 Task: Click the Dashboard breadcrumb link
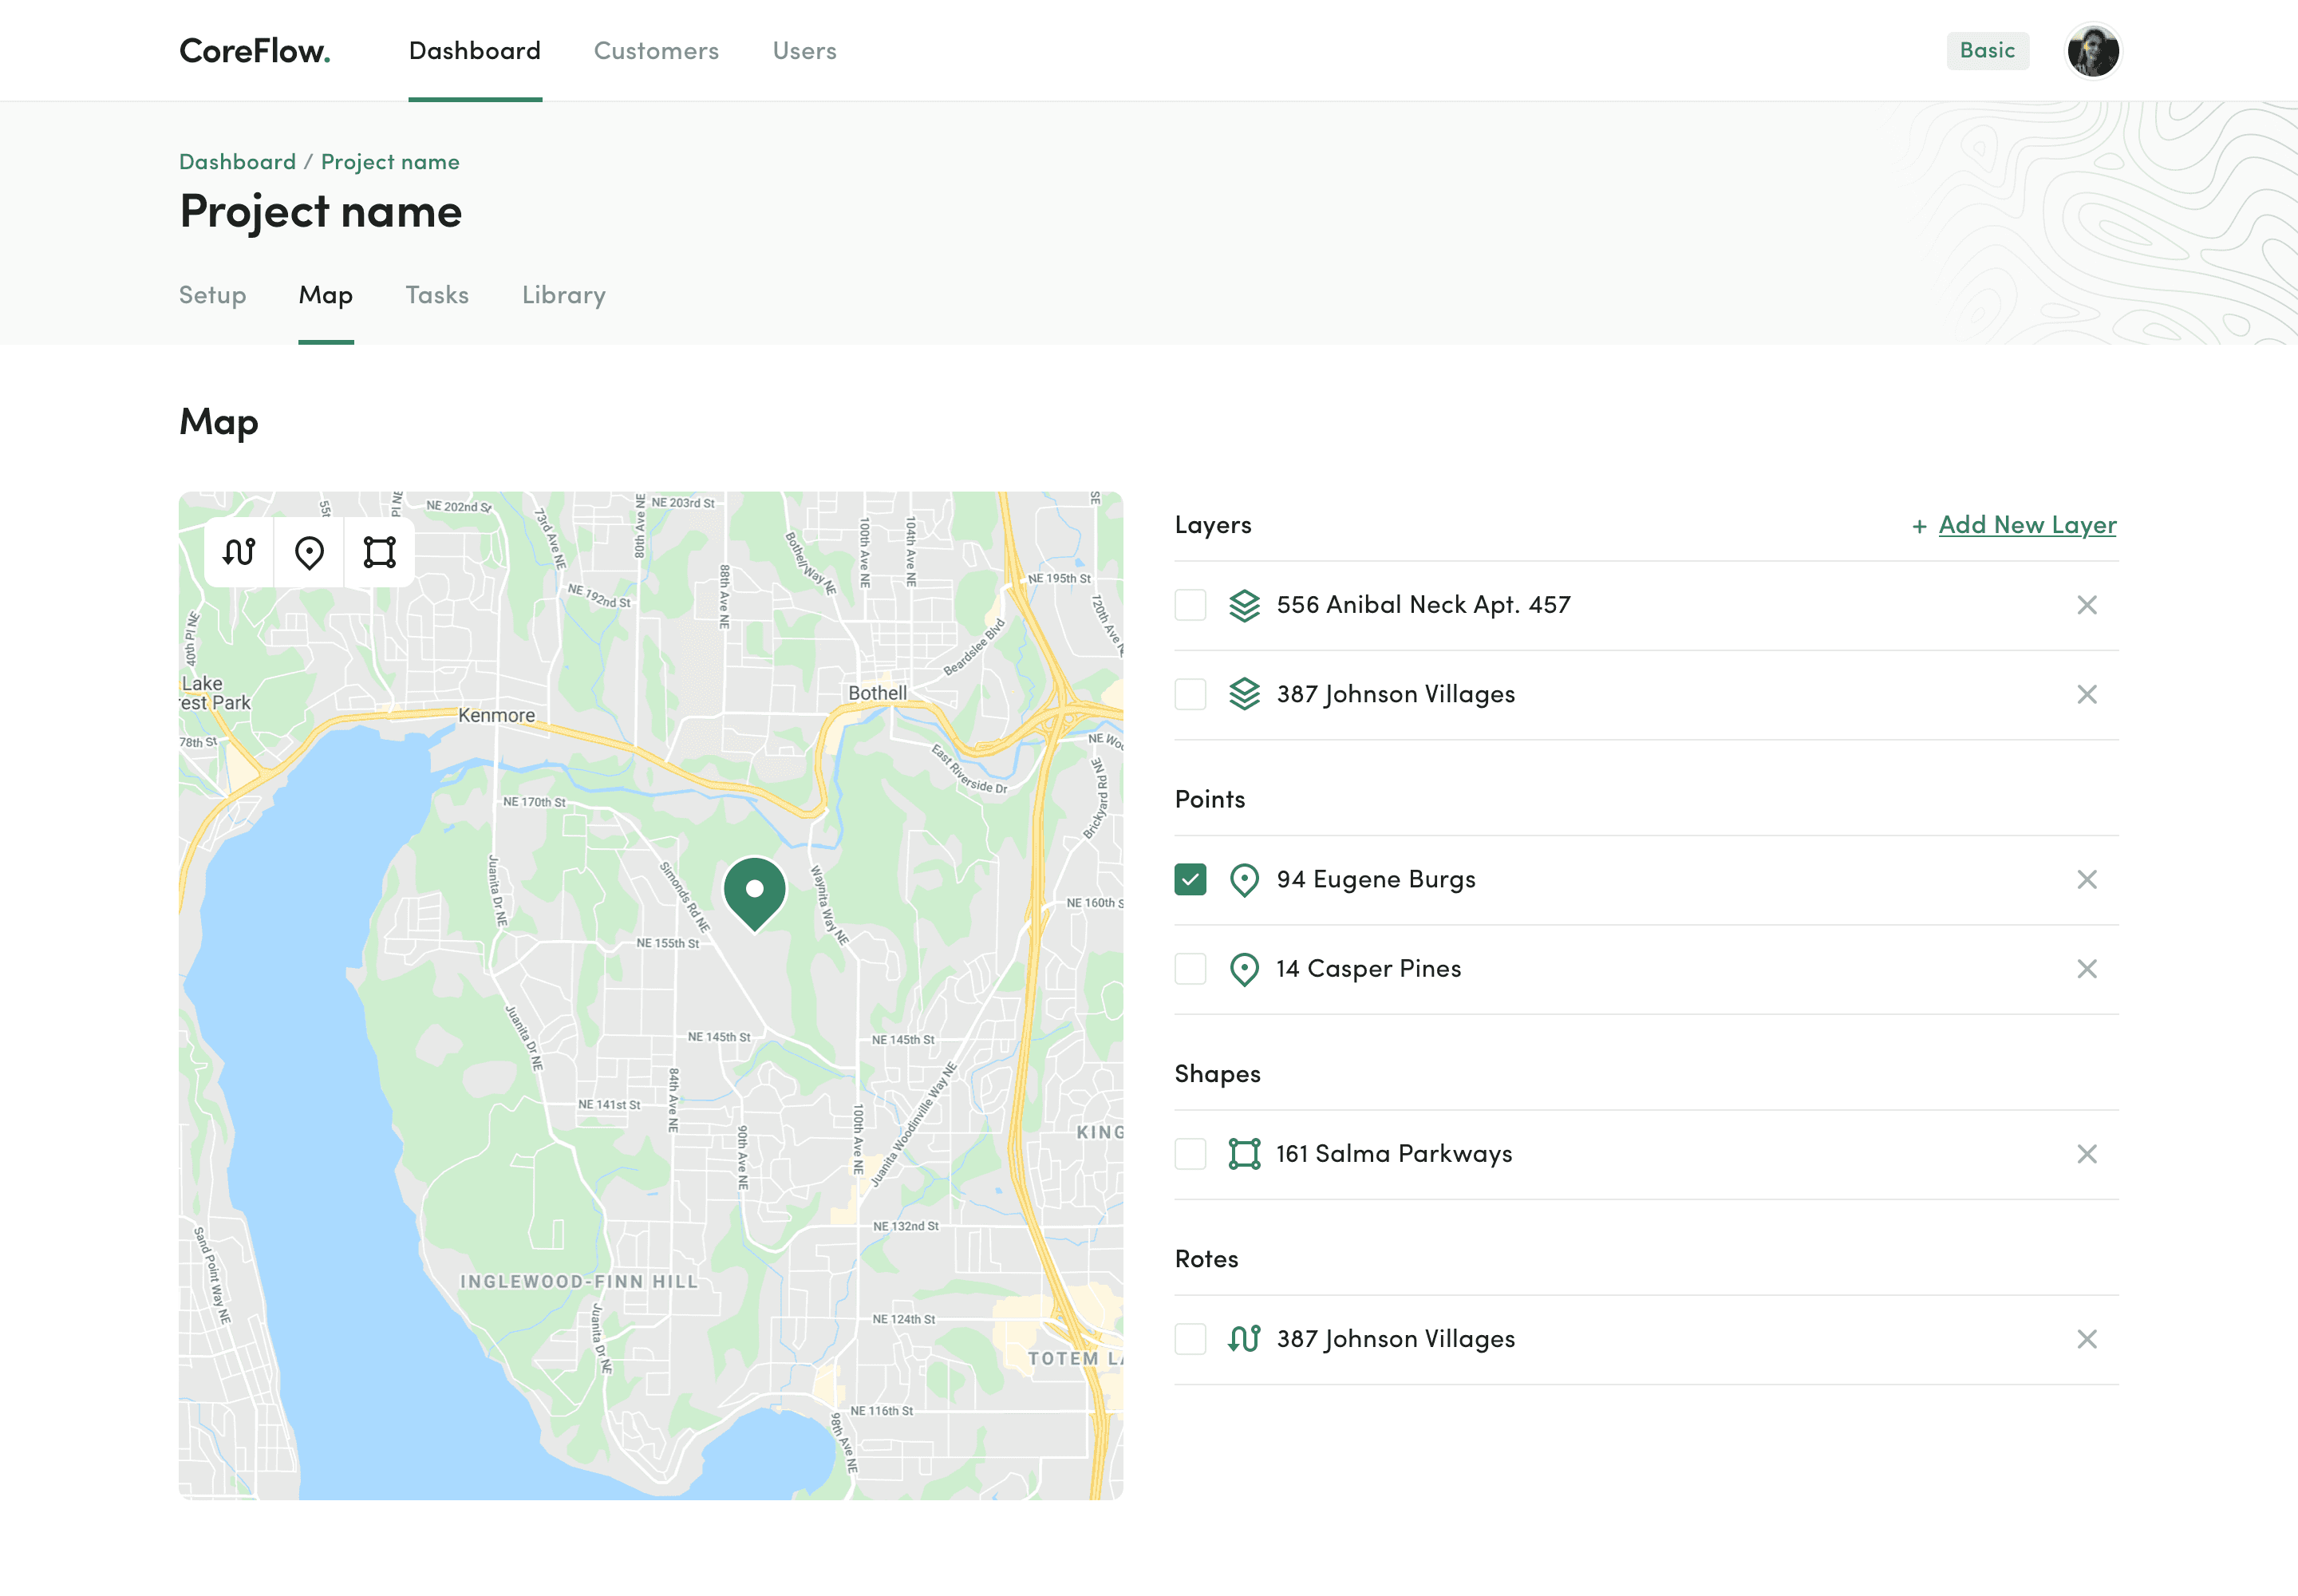point(237,162)
